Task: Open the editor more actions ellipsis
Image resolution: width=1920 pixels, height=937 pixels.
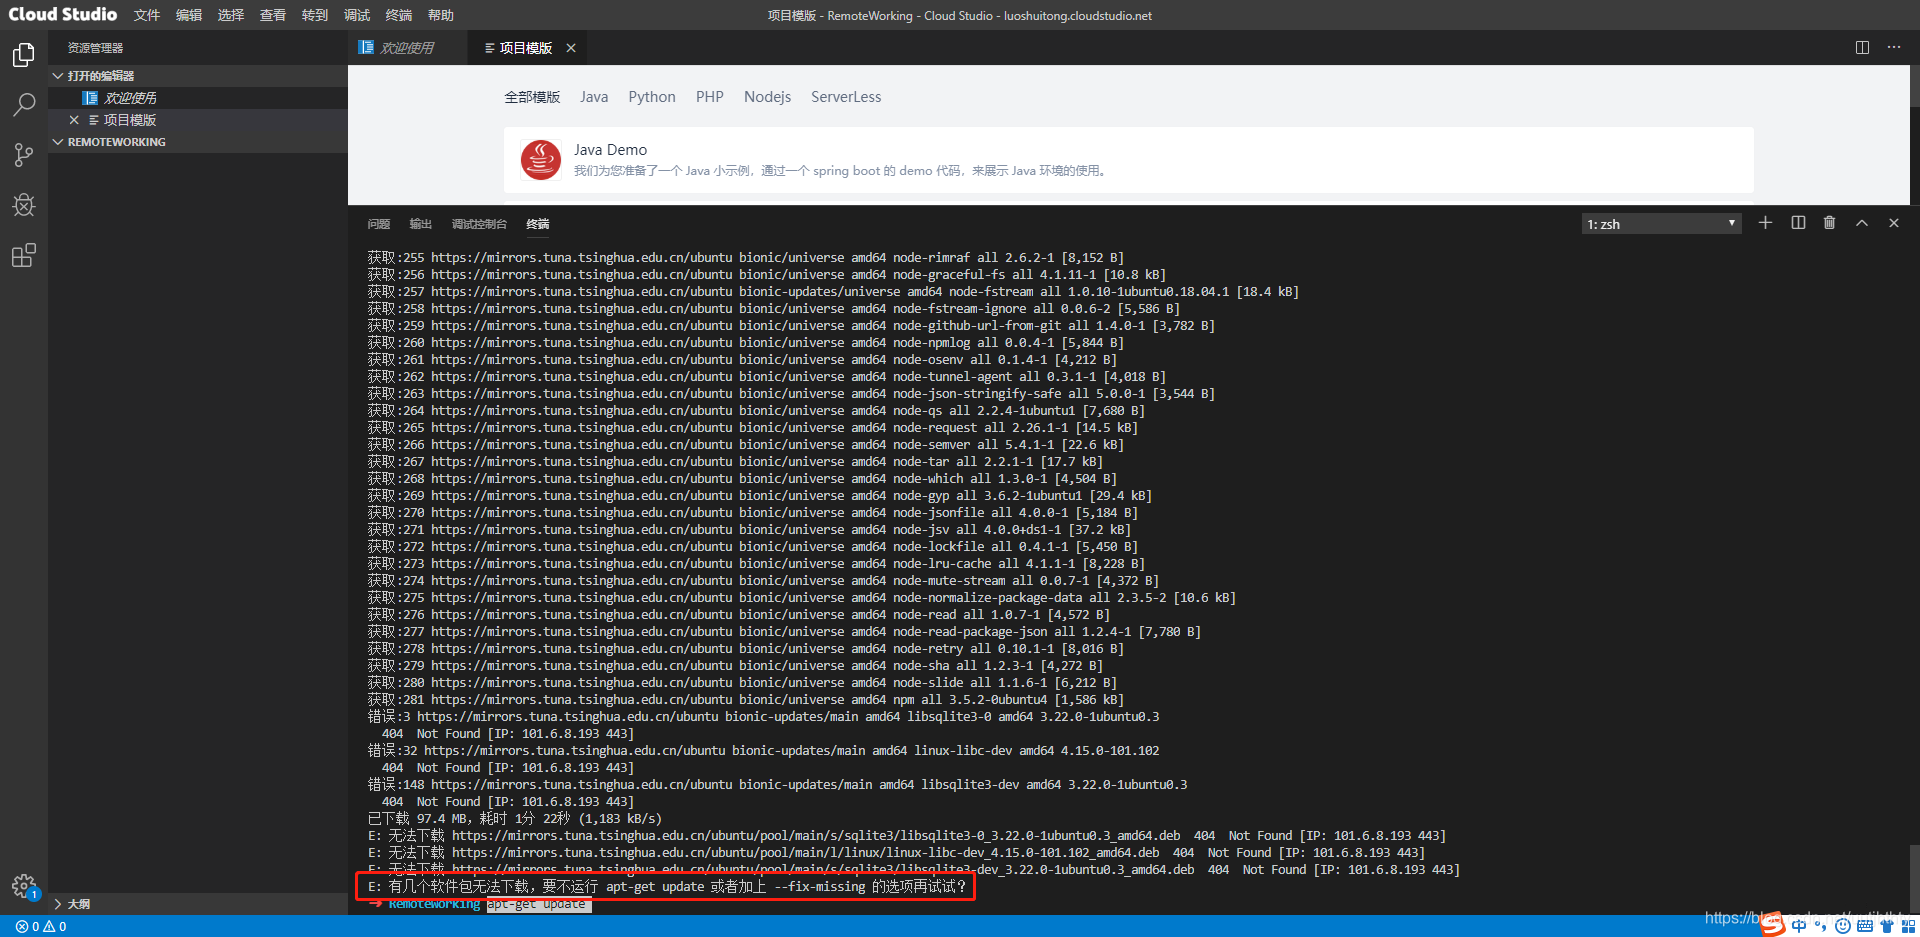Action: coord(1894,48)
